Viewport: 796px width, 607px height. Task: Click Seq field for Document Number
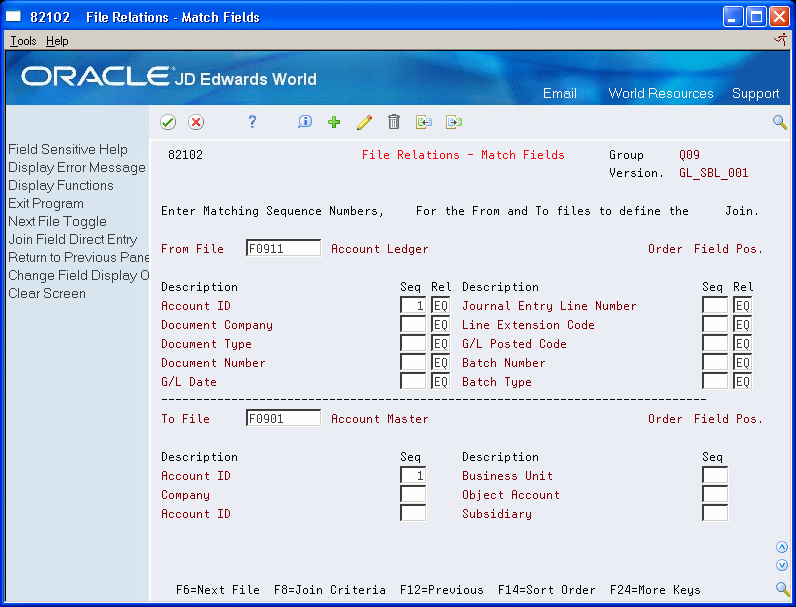pos(413,362)
